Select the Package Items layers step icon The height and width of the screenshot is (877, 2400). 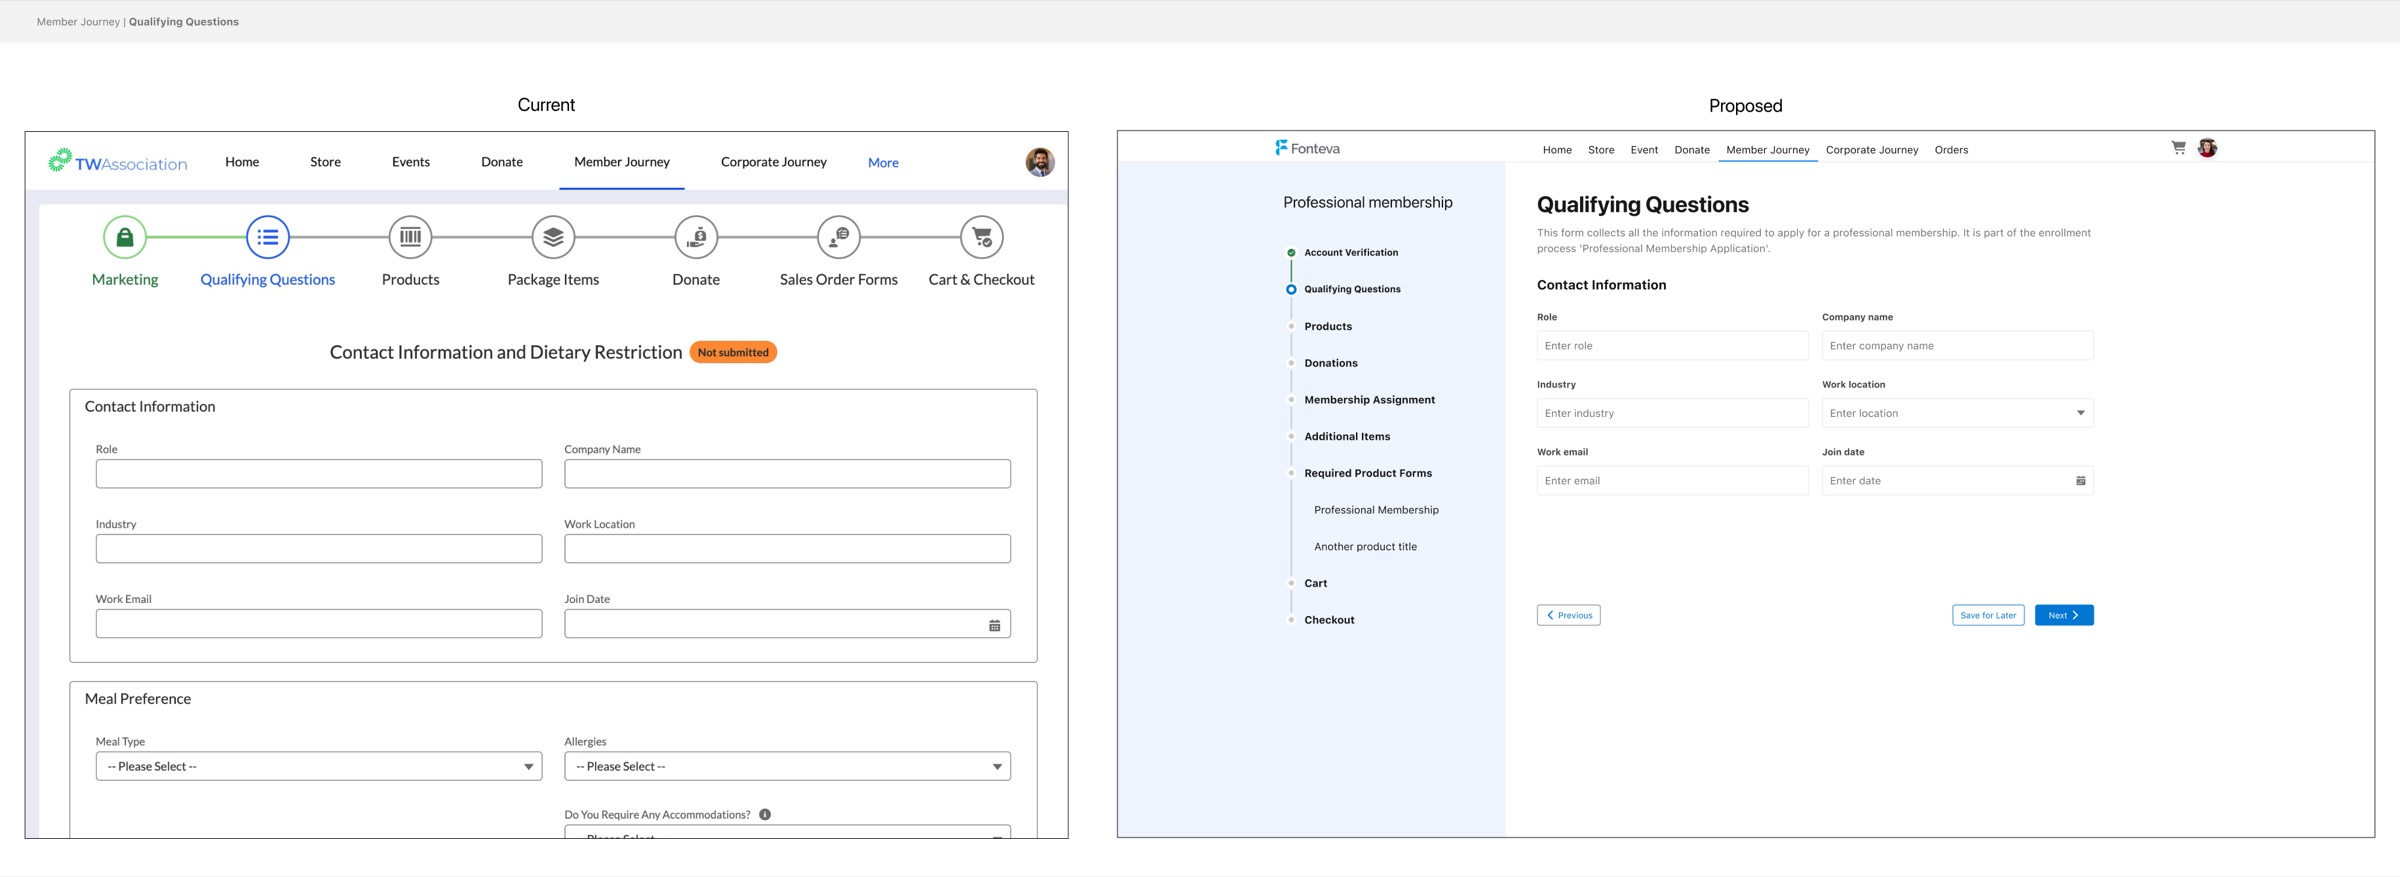[x=553, y=237]
